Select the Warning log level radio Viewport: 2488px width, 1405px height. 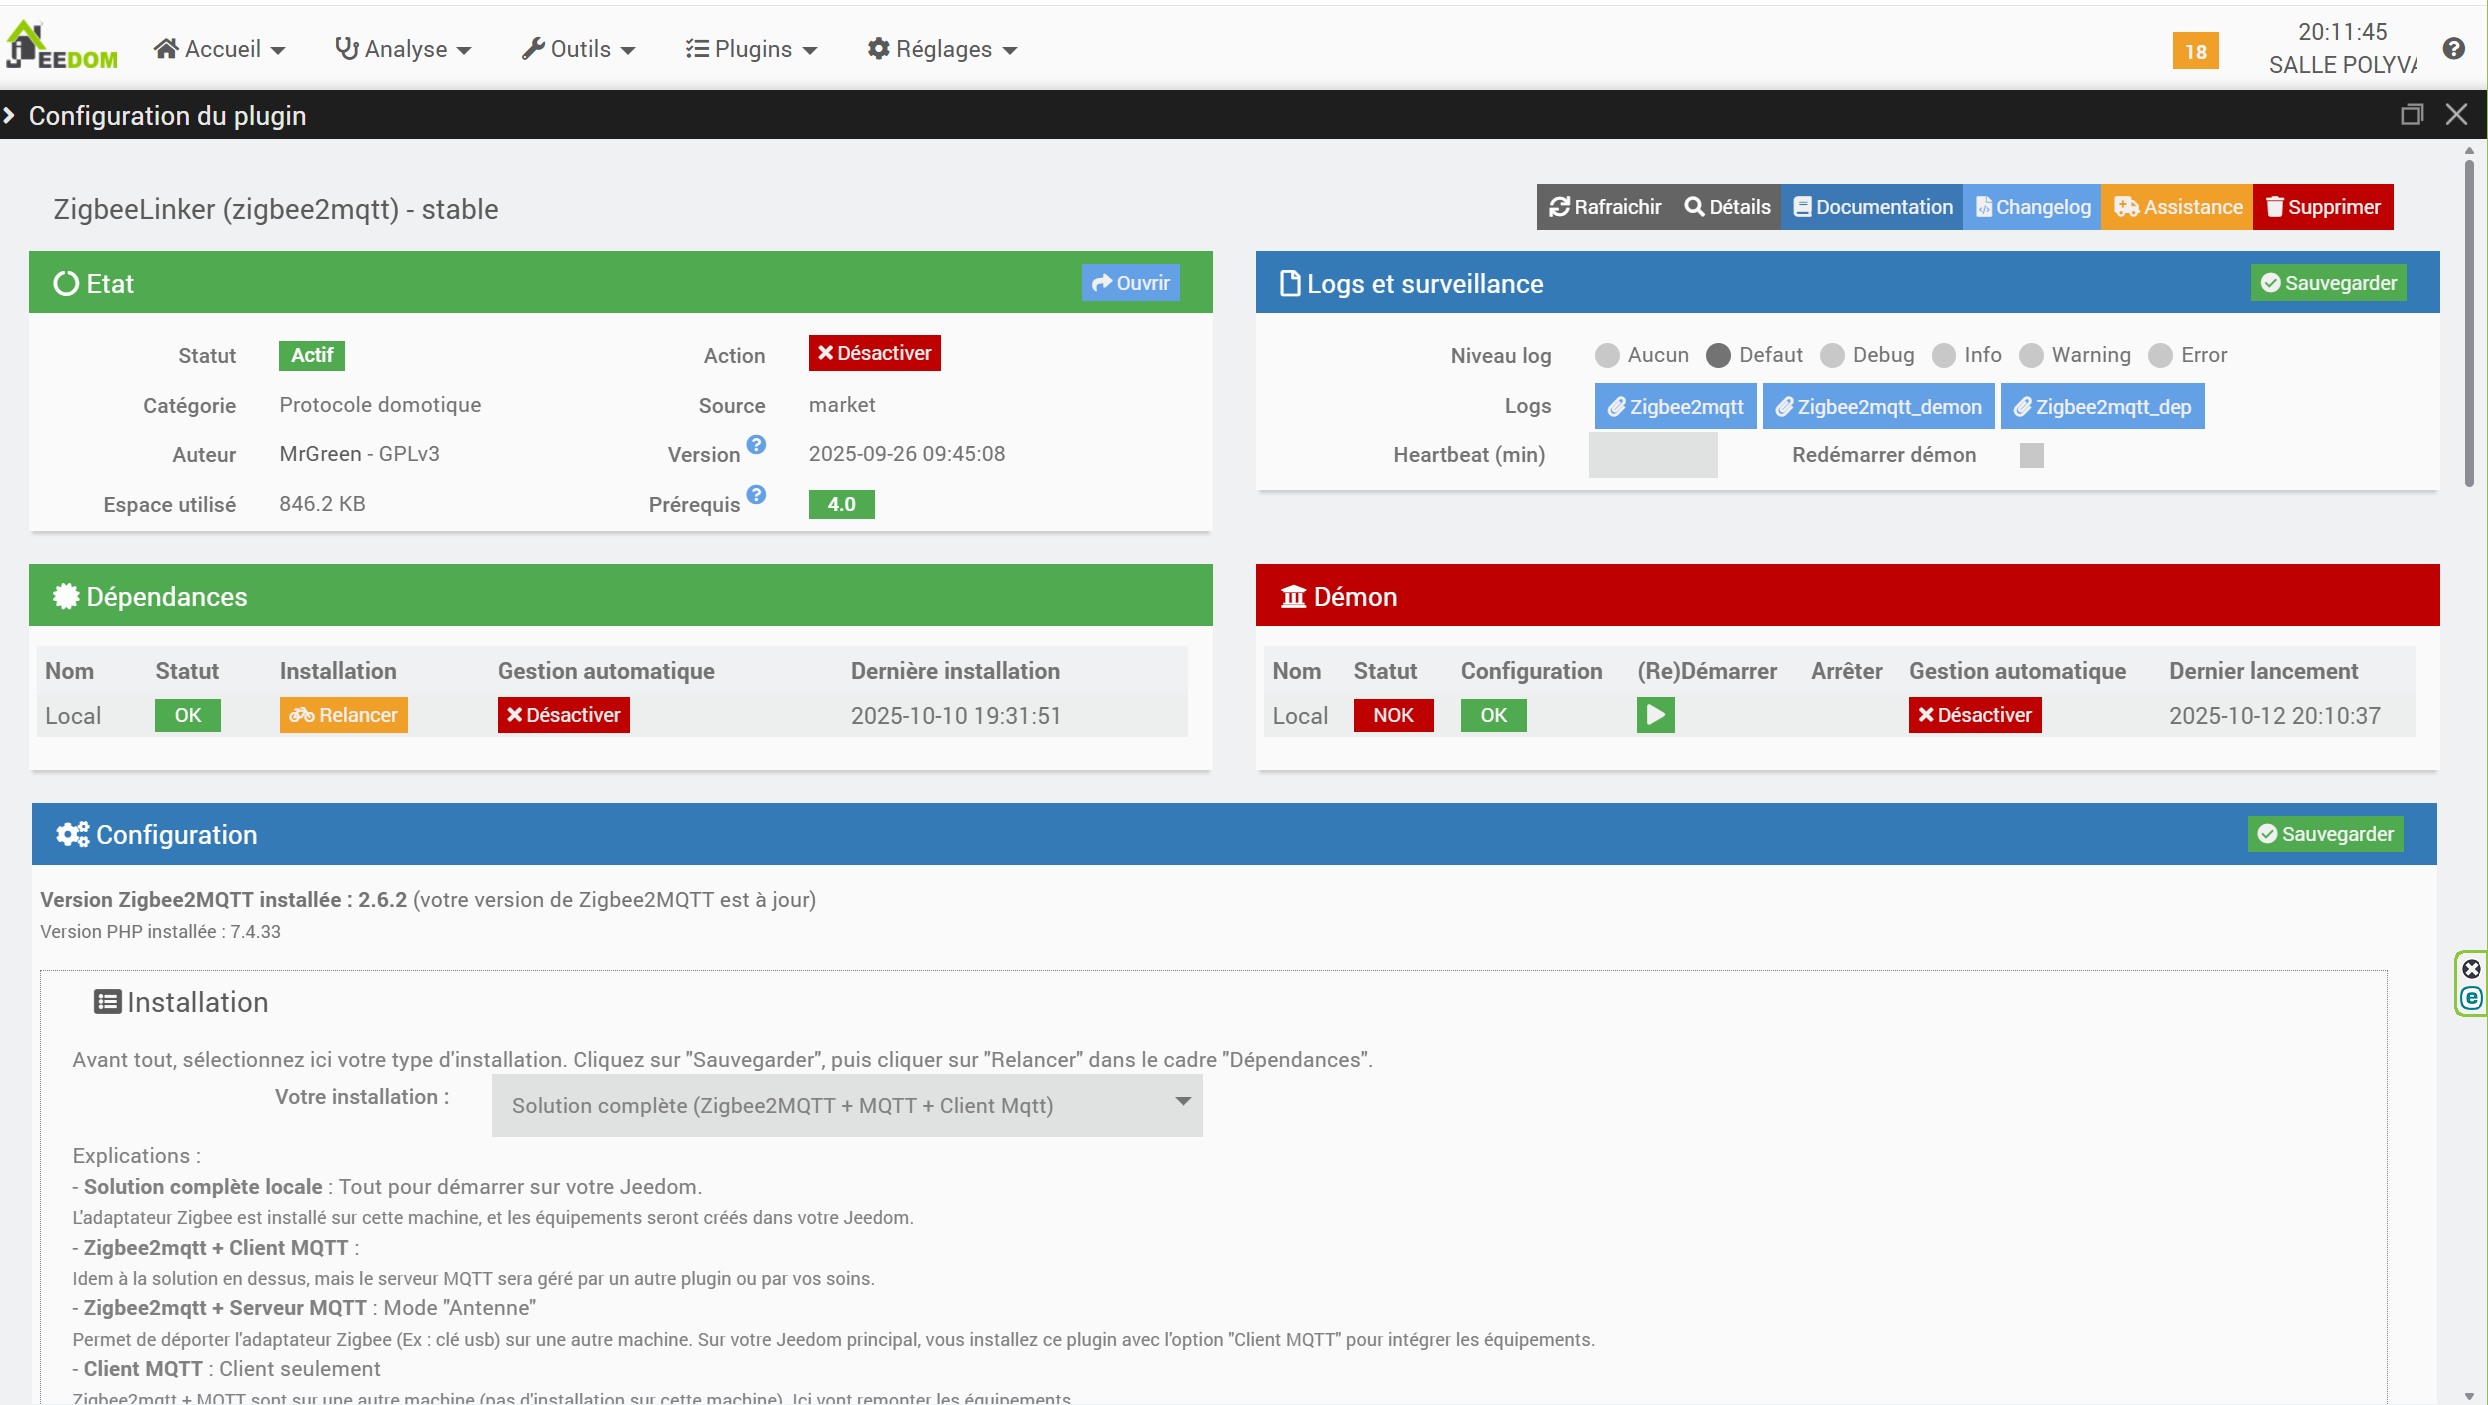tap(2031, 356)
